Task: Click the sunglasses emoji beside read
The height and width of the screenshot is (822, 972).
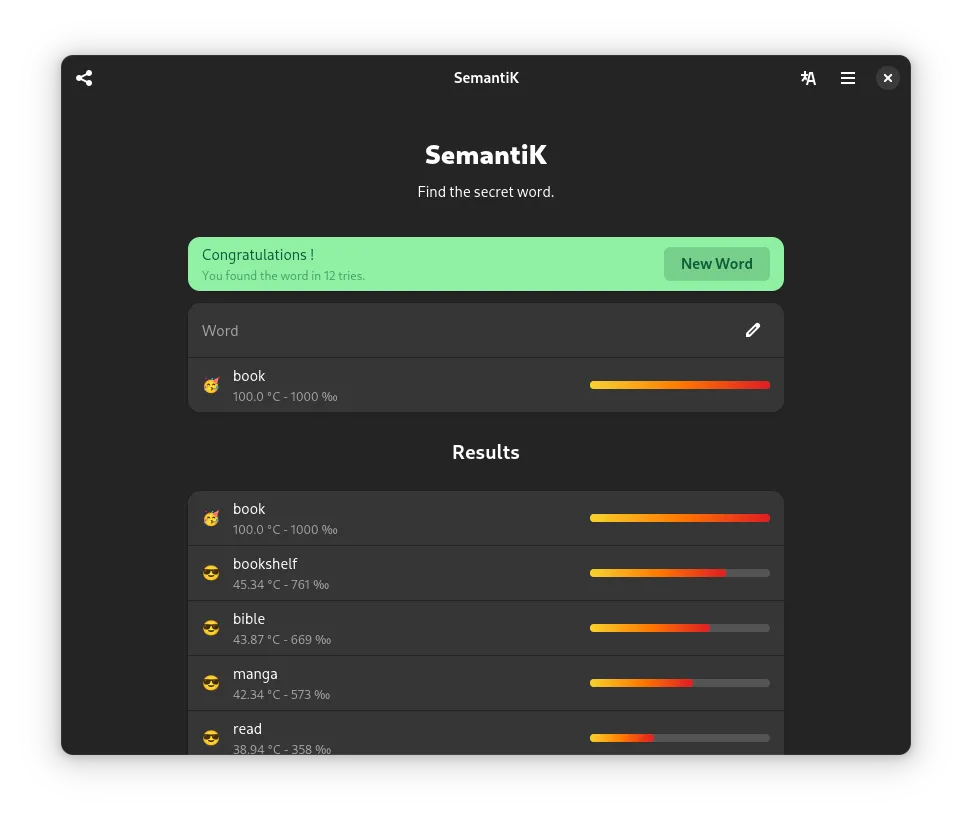Action: 211,738
